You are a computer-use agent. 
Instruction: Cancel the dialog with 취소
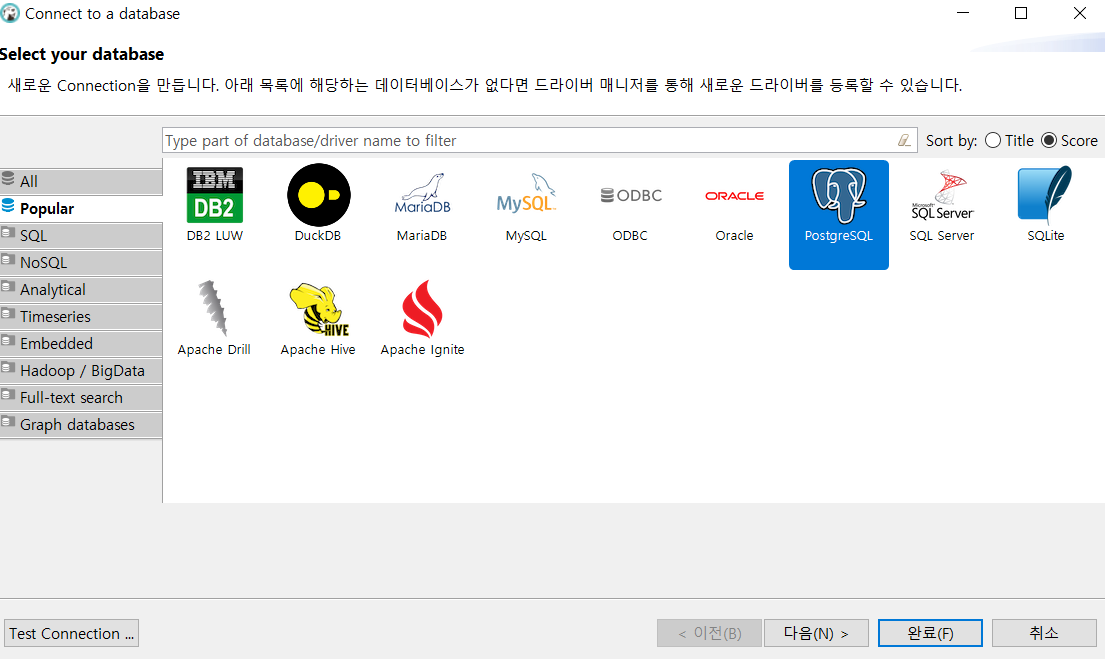(x=1044, y=633)
